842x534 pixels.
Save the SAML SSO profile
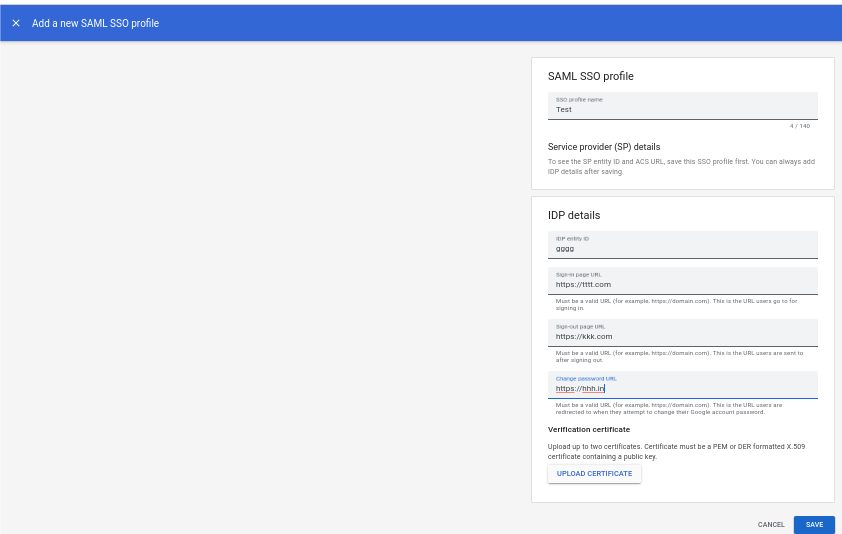click(814, 525)
